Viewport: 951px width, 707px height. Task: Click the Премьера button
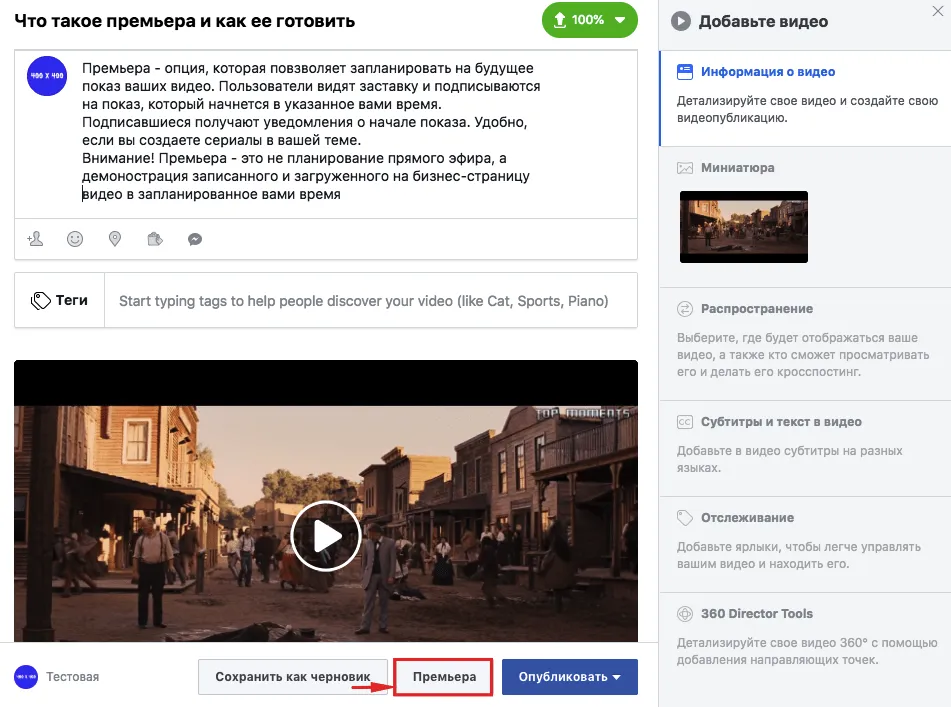[x=444, y=677]
